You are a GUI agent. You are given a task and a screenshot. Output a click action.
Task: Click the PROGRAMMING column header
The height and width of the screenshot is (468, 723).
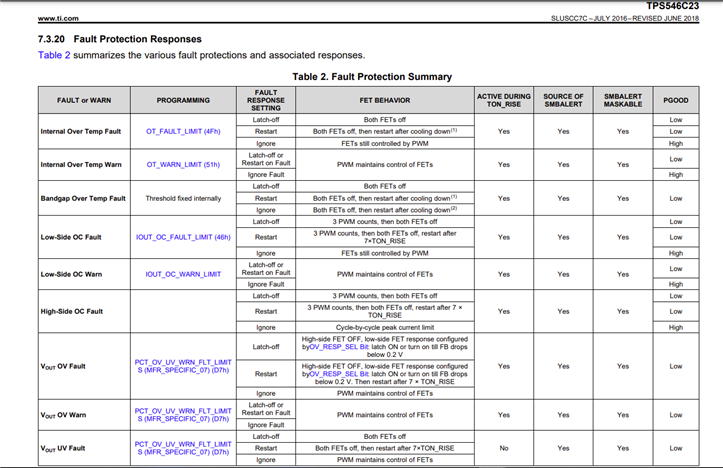pos(183,100)
